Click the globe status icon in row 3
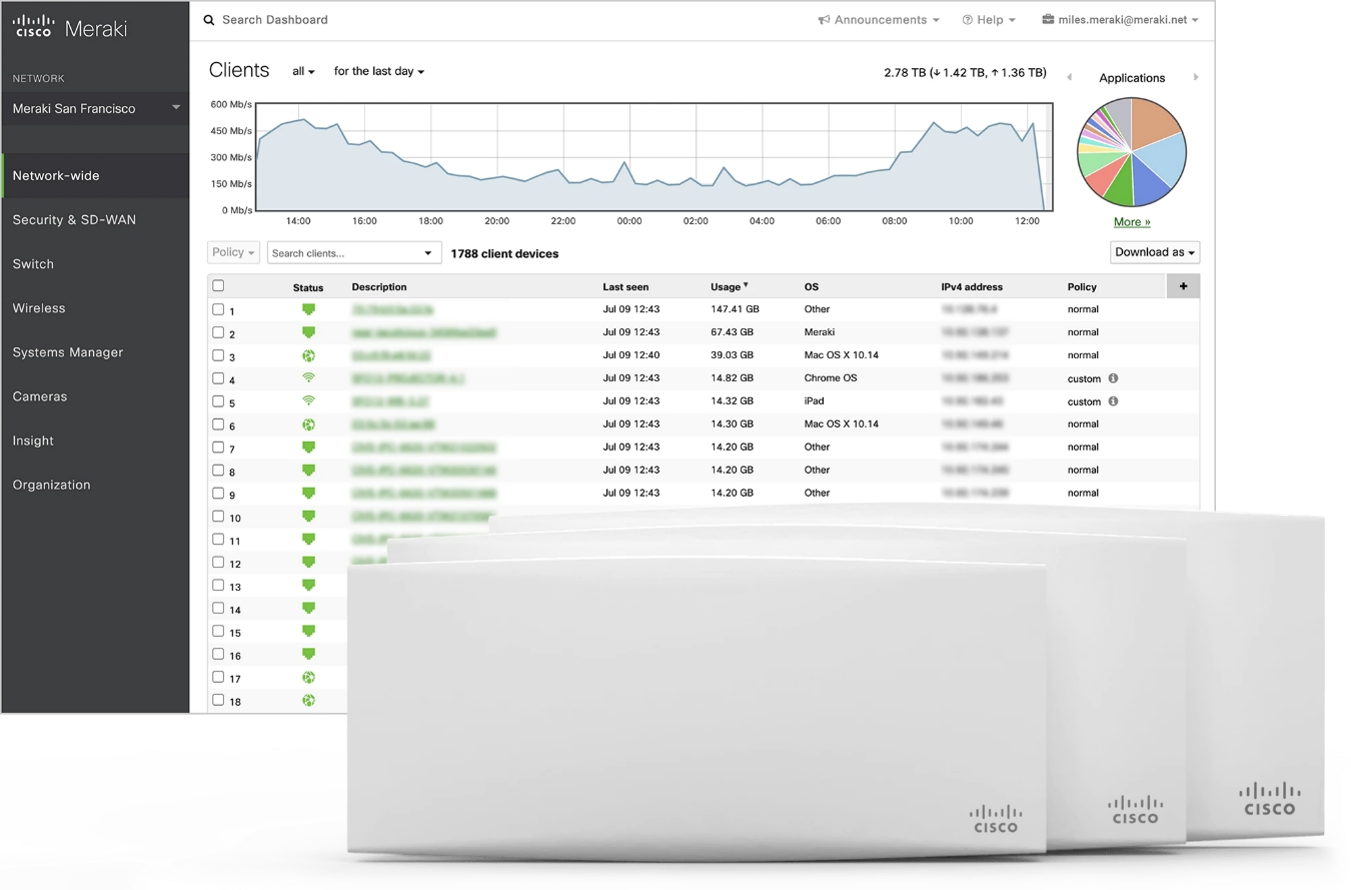 (309, 355)
